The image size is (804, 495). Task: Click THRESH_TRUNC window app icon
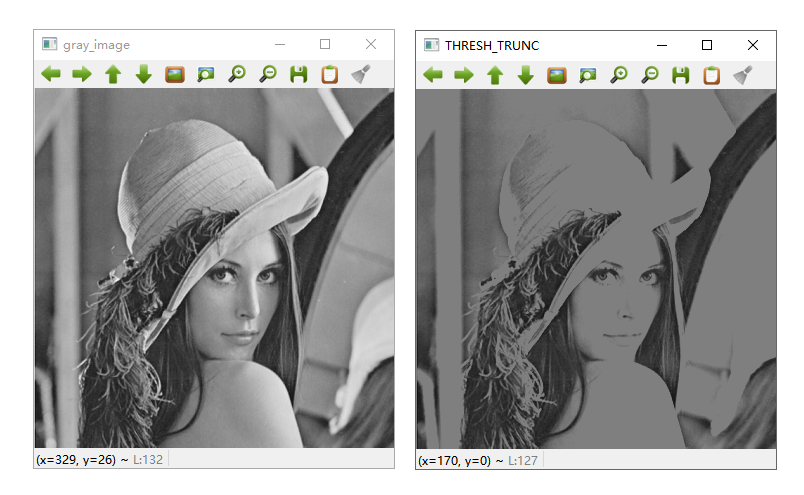431,45
